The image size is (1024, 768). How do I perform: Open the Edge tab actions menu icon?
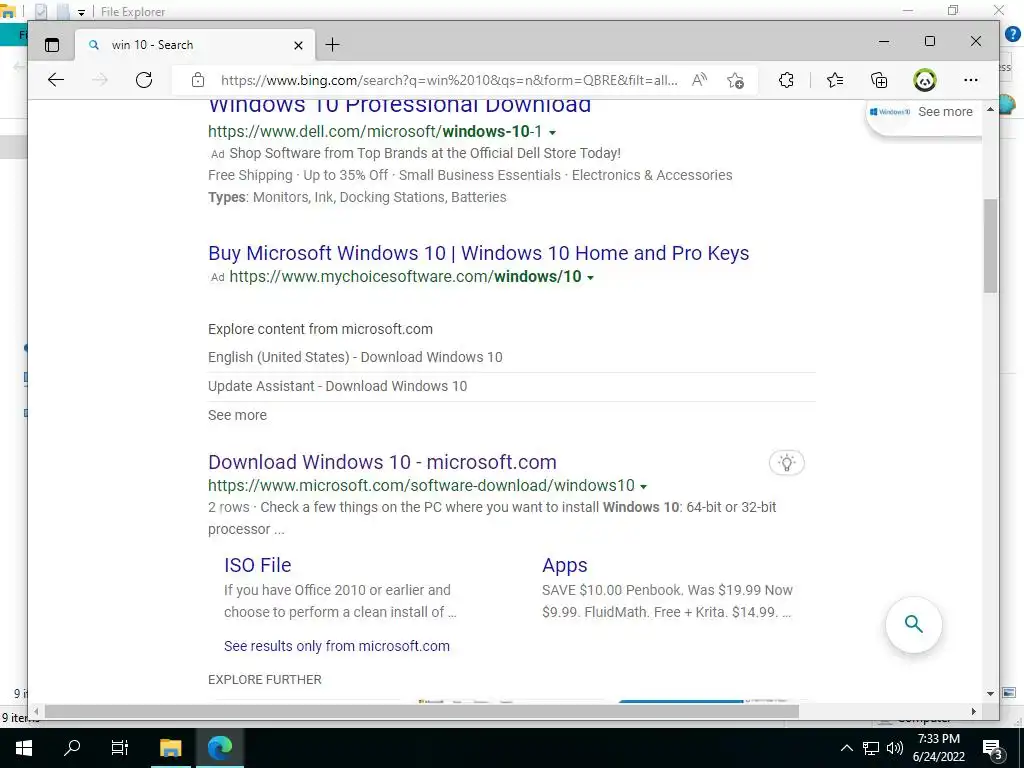(x=52, y=45)
